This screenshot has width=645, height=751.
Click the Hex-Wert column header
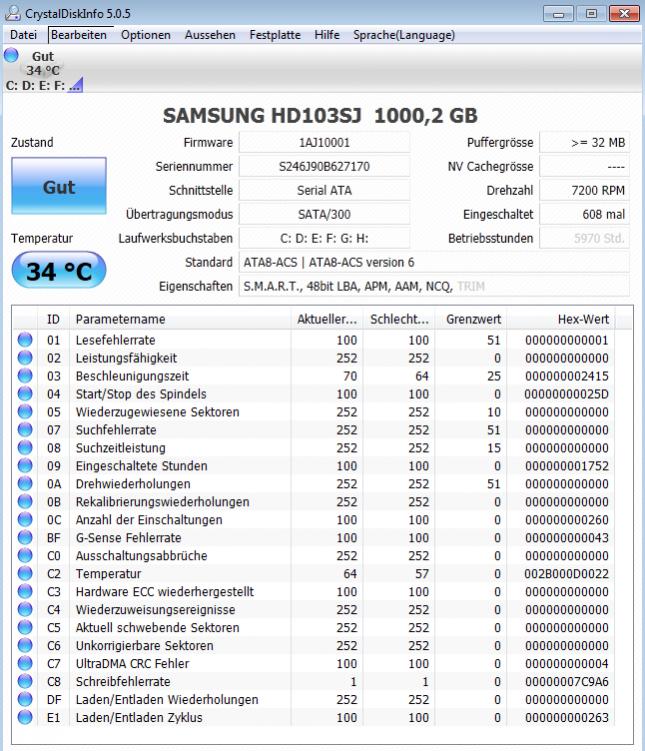coord(561,319)
